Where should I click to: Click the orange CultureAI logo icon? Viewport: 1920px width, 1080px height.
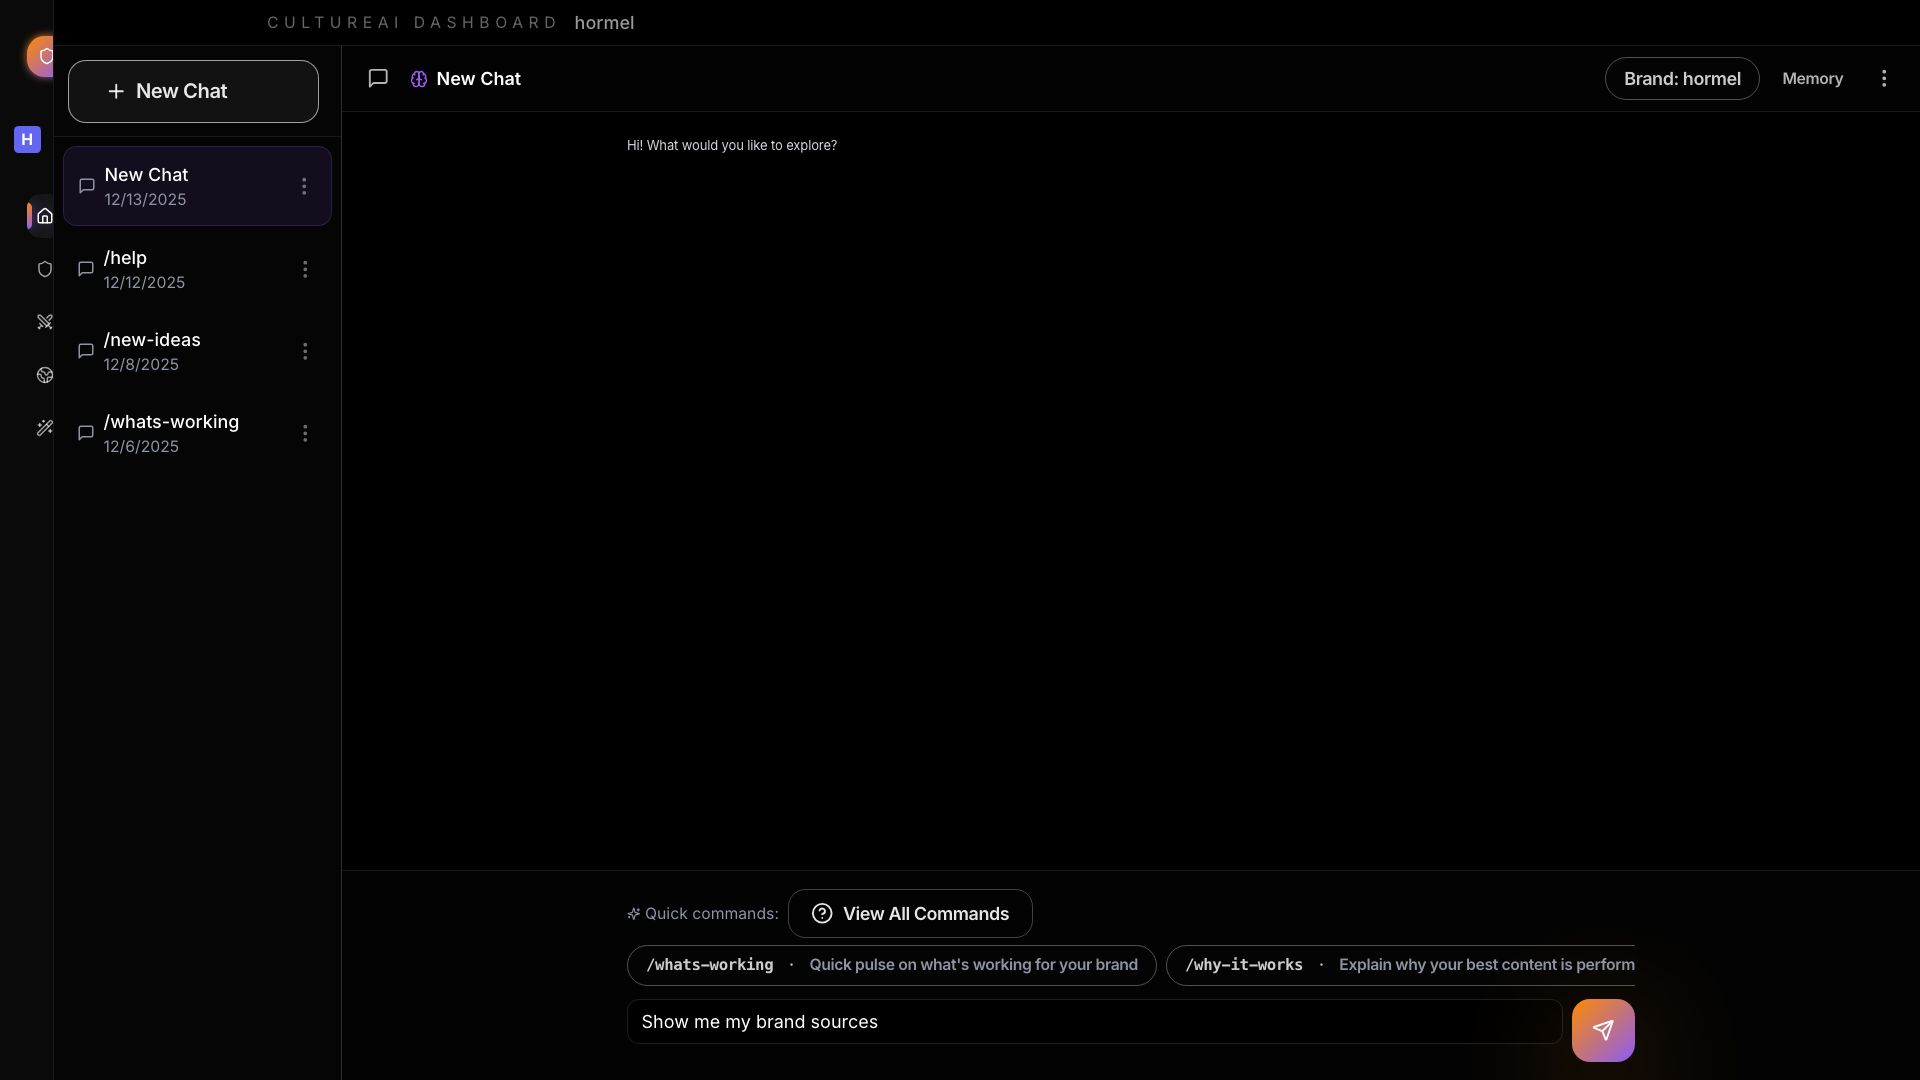coord(43,56)
